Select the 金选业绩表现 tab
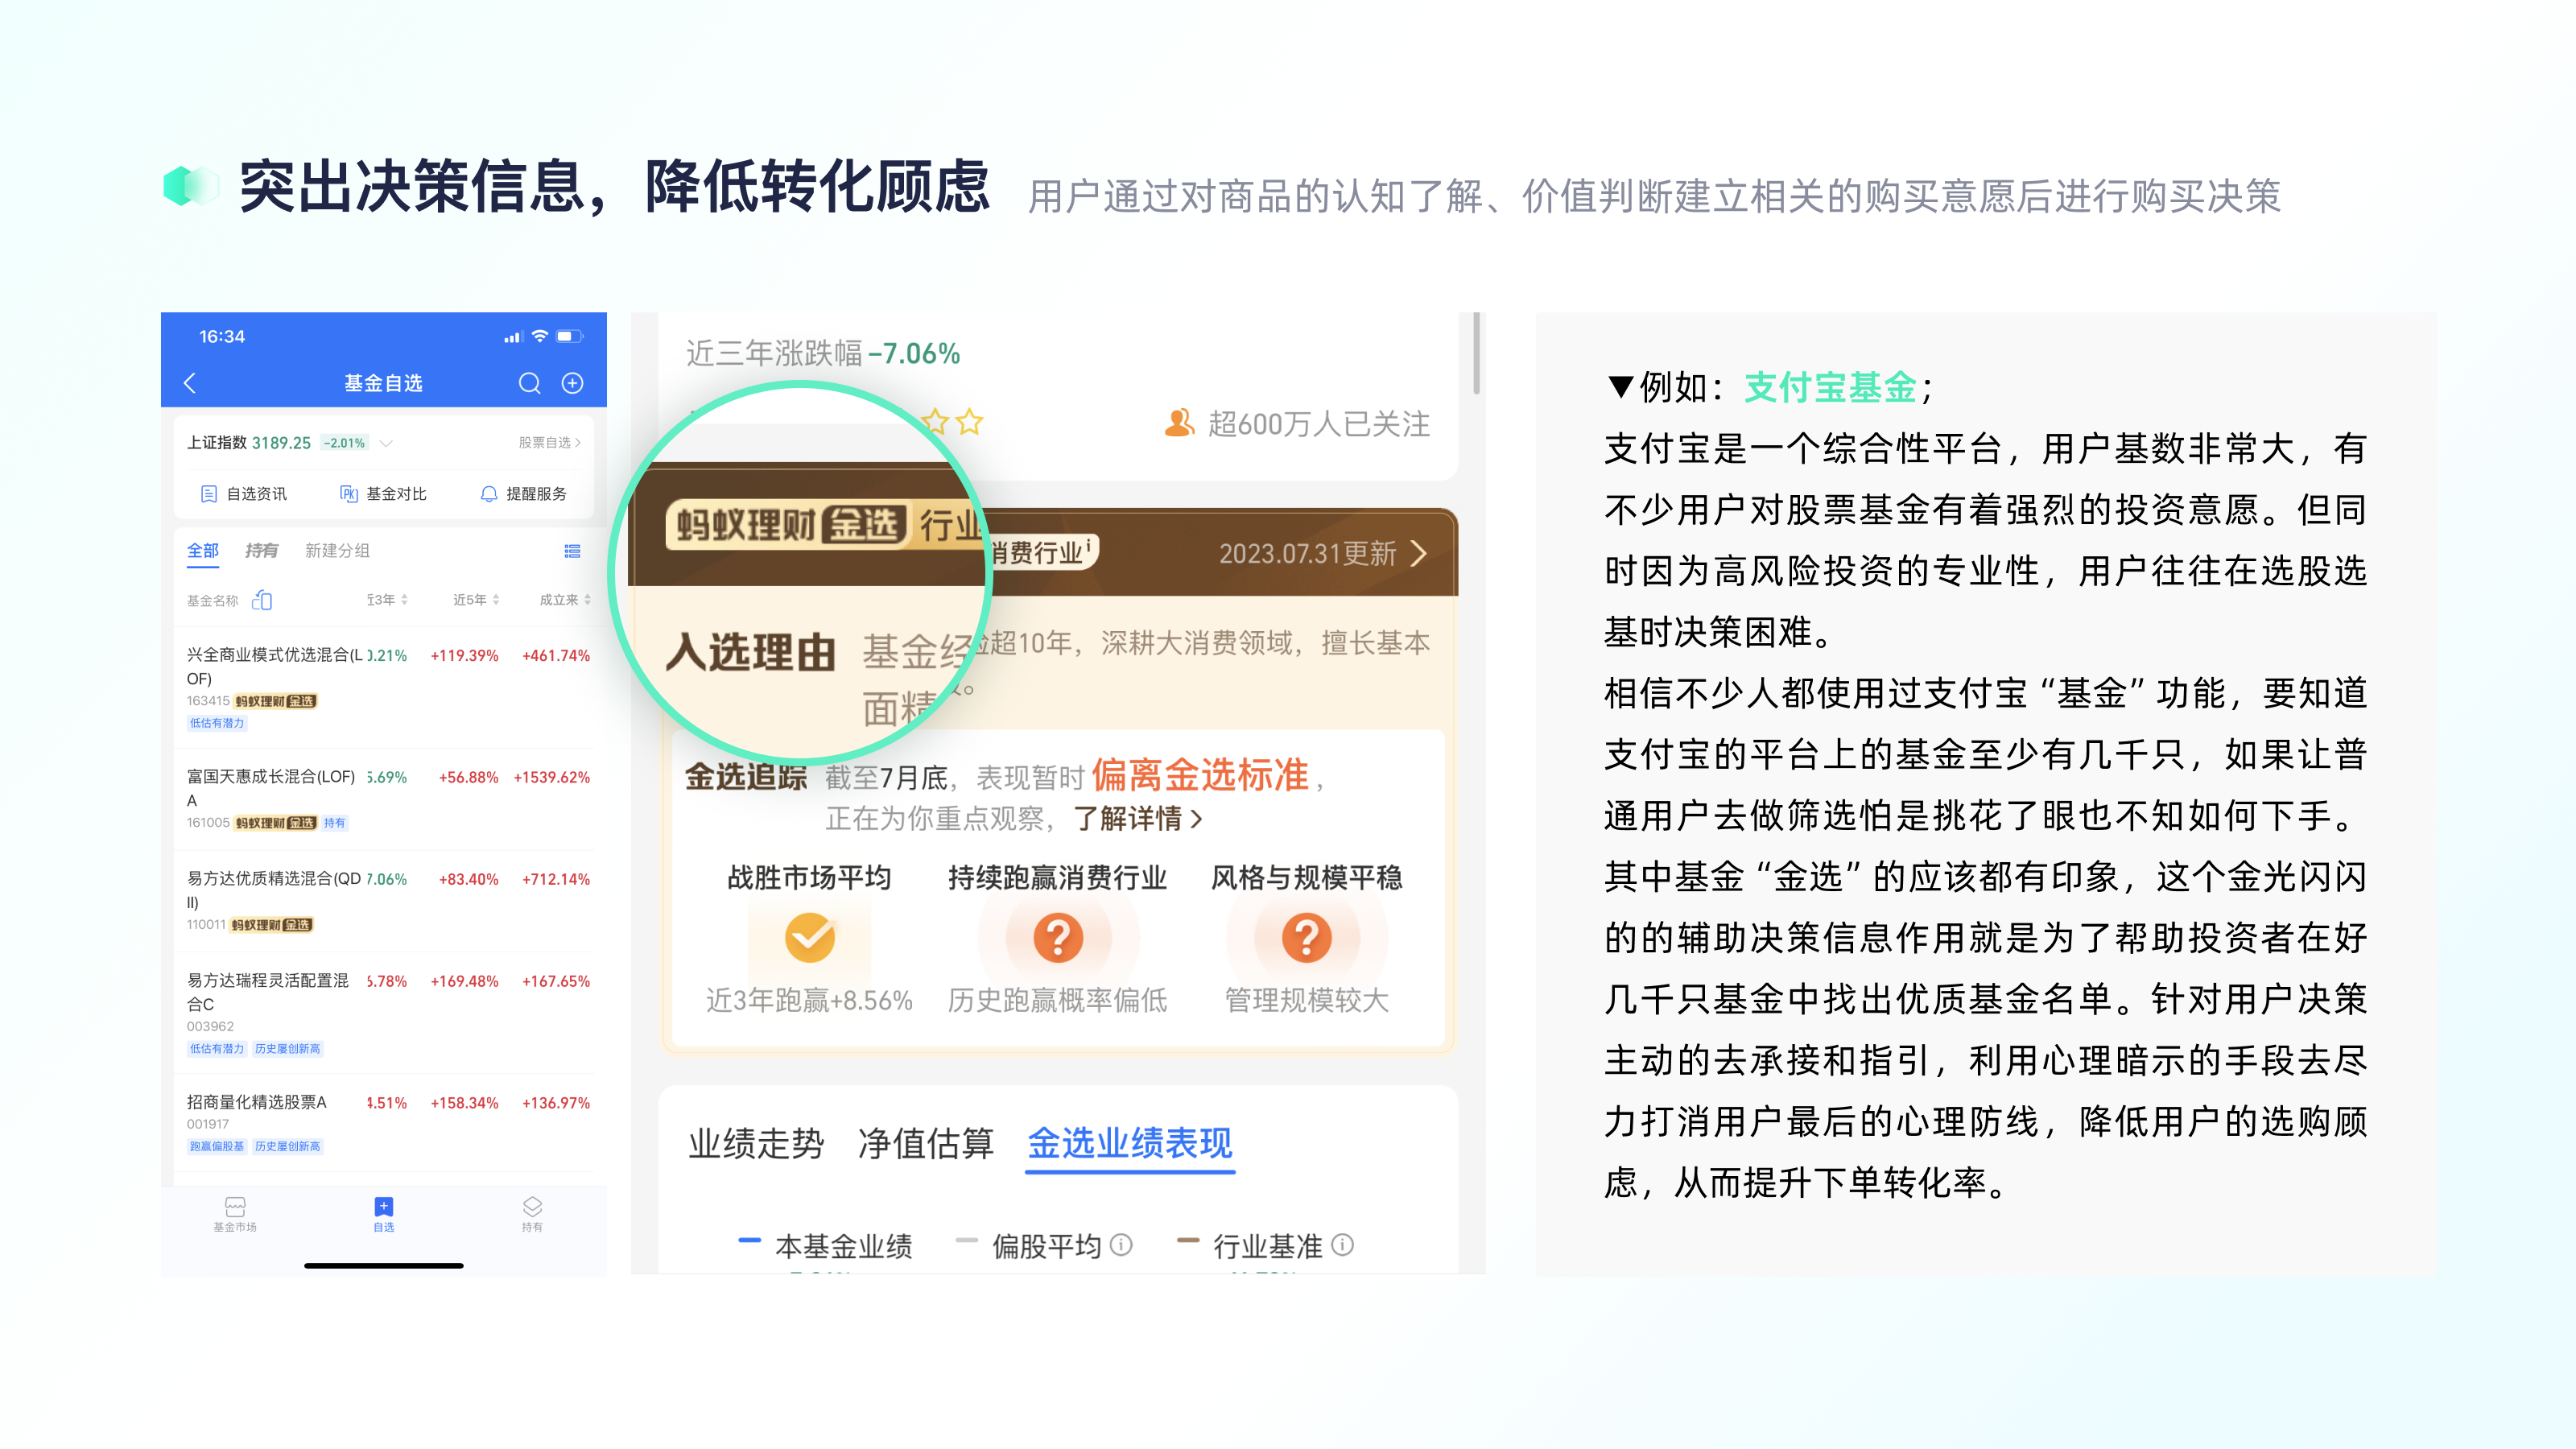 [1130, 1144]
